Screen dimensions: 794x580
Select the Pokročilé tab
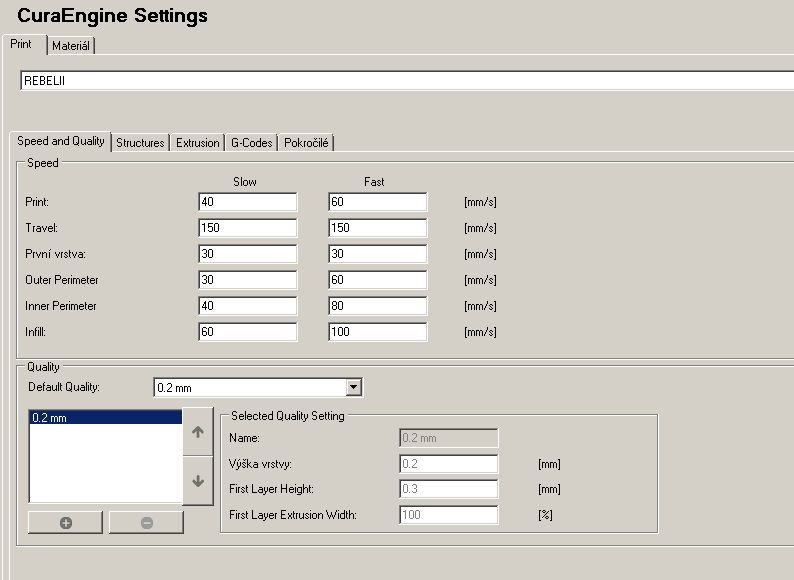[x=307, y=143]
